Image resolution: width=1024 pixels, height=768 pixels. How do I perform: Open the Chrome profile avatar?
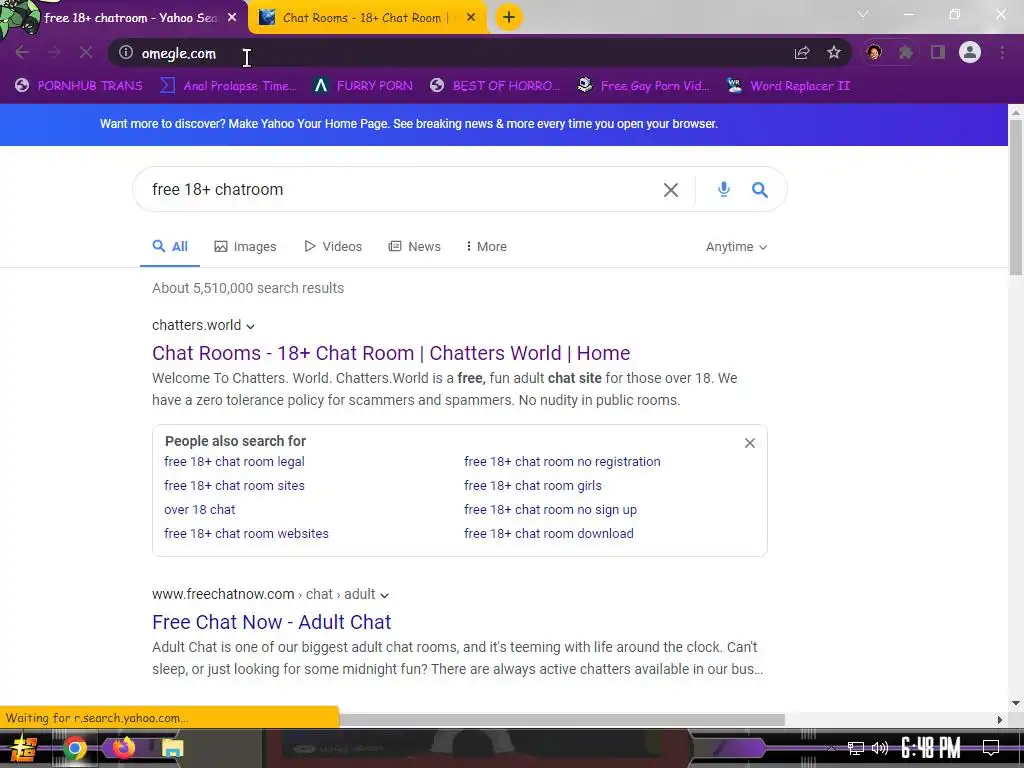[x=970, y=52]
